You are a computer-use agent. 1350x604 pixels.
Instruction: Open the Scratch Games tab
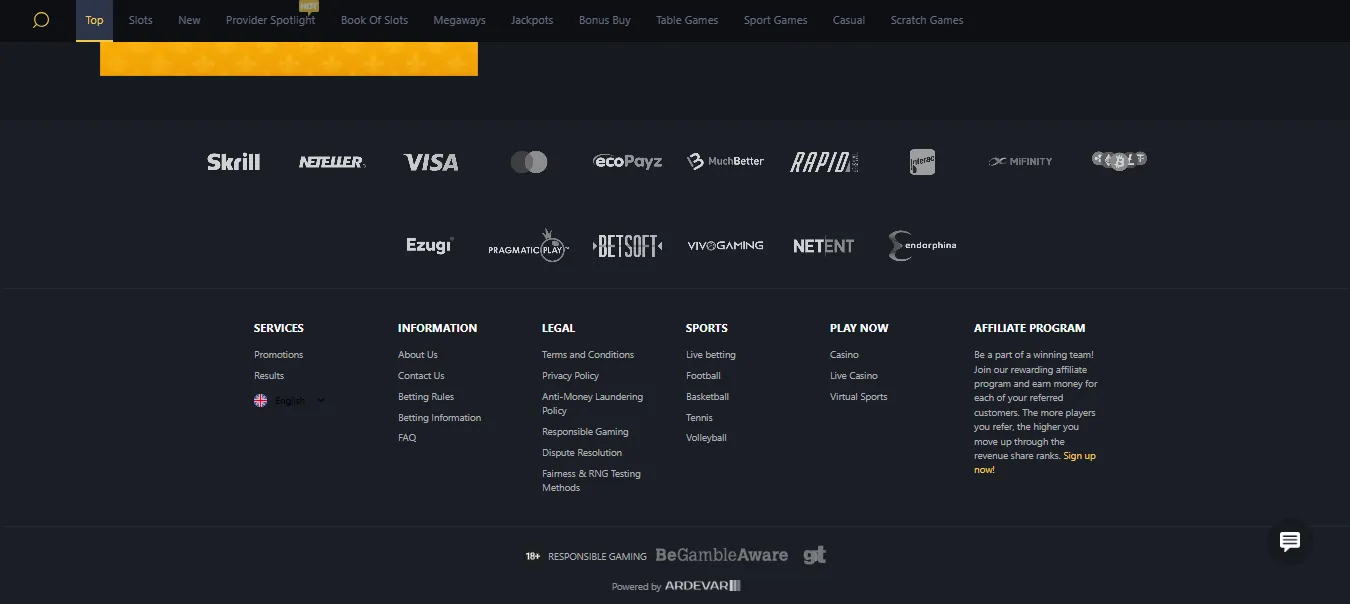tap(927, 20)
